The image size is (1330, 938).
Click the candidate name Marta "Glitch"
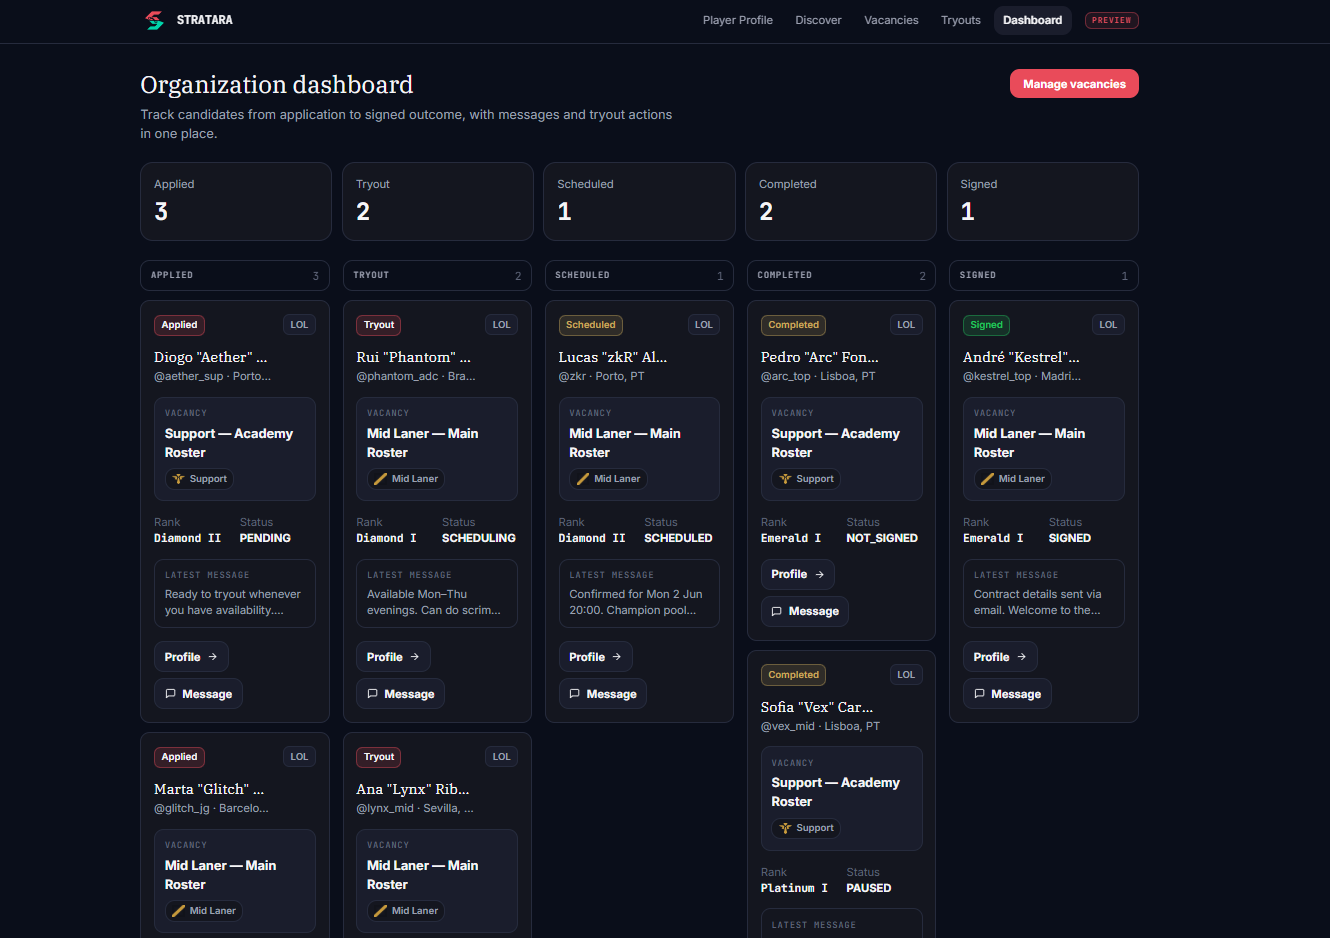click(x=209, y=789)
